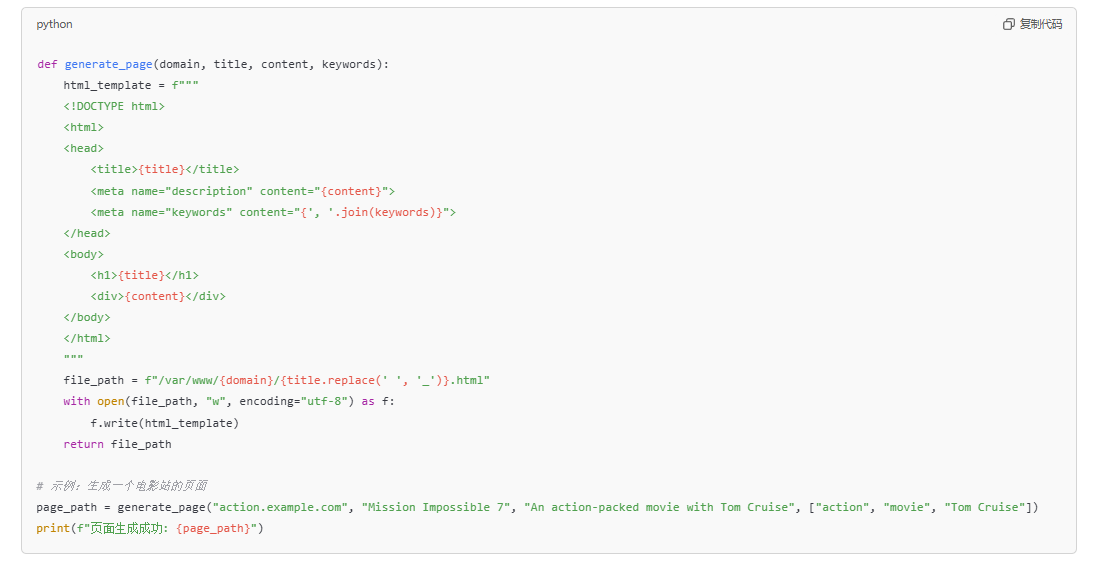Click the {title} placeholder inside title tag
Screen dimensions: 1101x566
pyautogui.click(x=161, y=170)
